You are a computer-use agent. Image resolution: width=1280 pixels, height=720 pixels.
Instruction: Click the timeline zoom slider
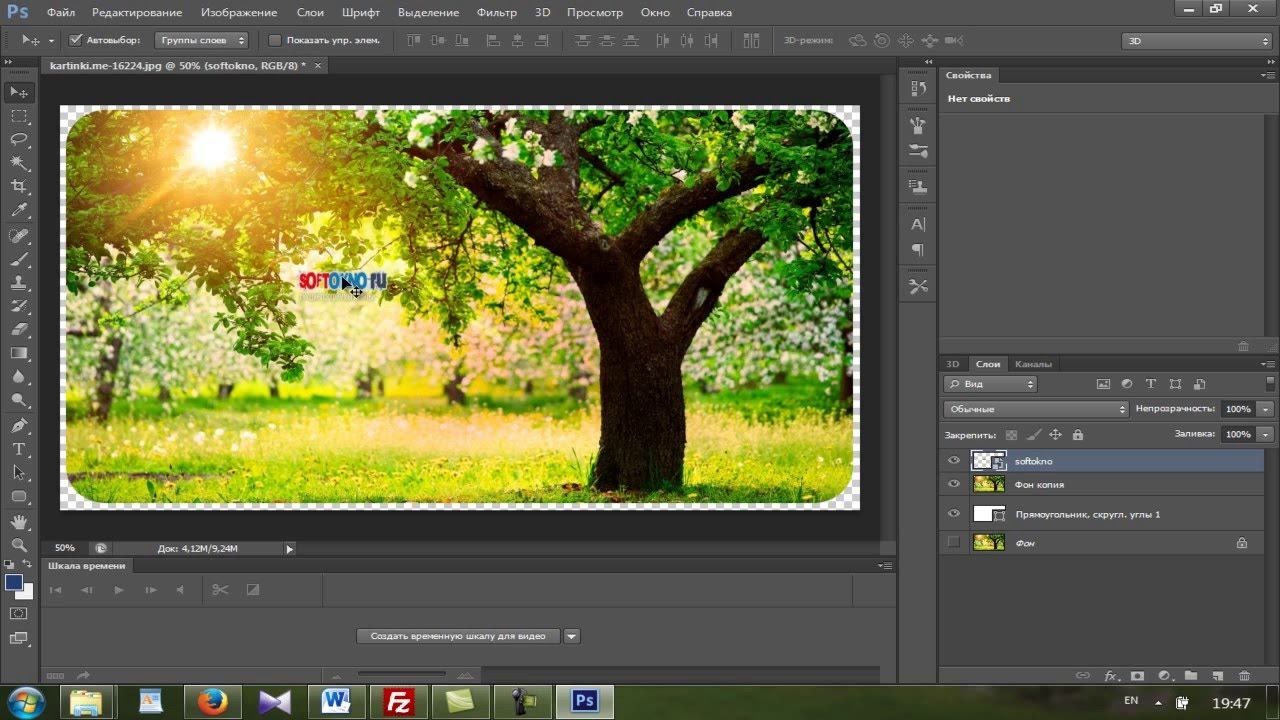coord(402,674)
